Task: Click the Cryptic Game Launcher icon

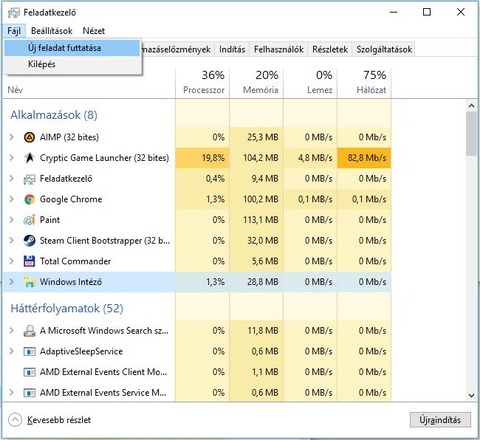Action: [29, 158]
